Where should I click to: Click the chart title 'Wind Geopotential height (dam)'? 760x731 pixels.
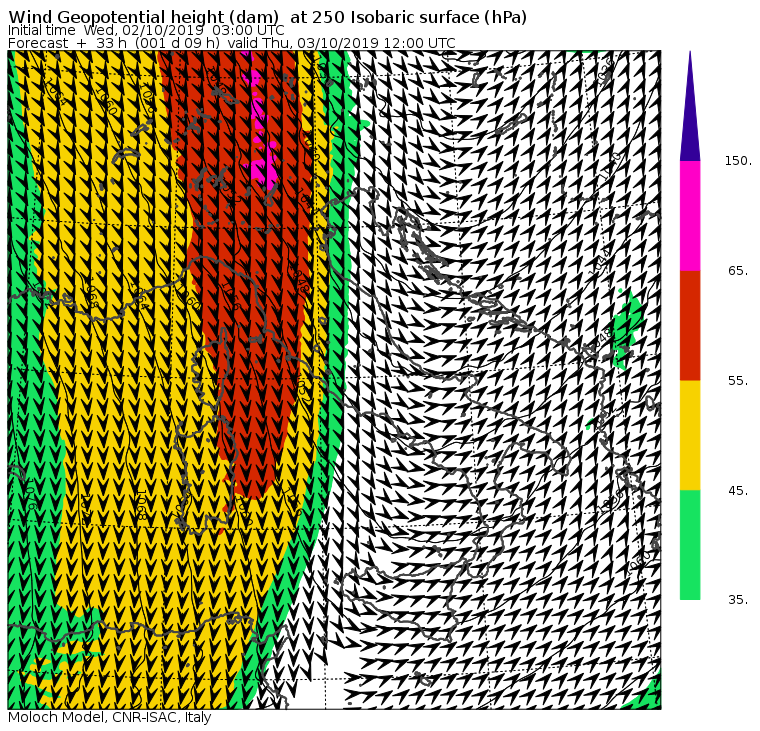click(x=143, y=17)
